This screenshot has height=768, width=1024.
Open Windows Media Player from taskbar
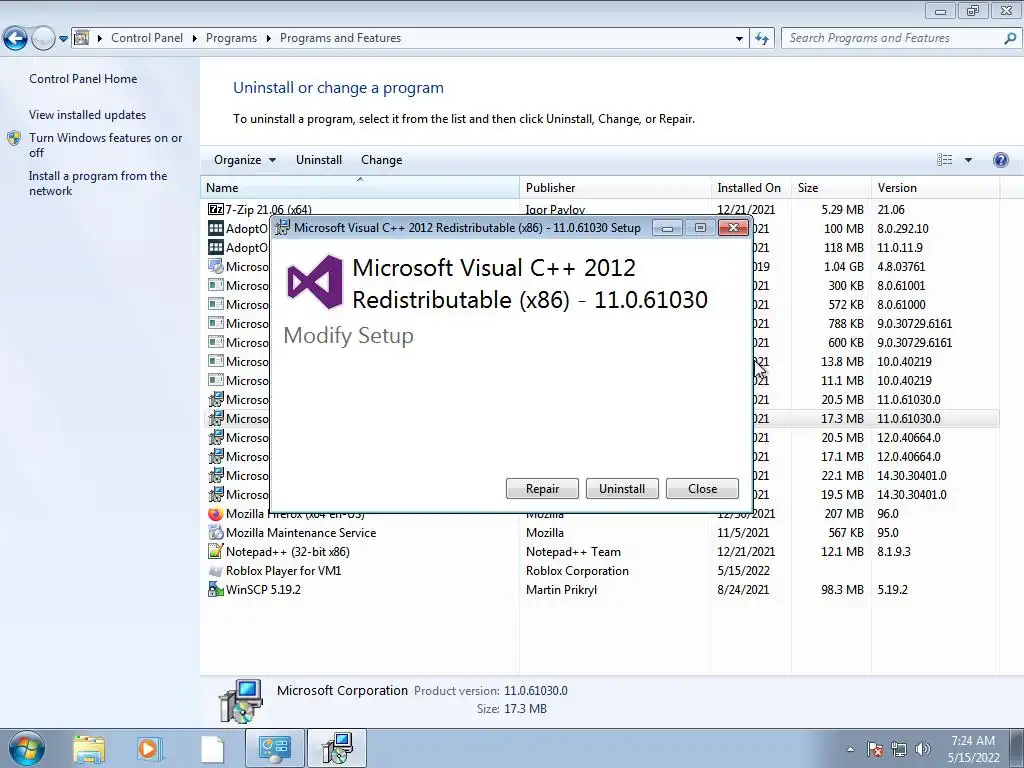(149, 749)
